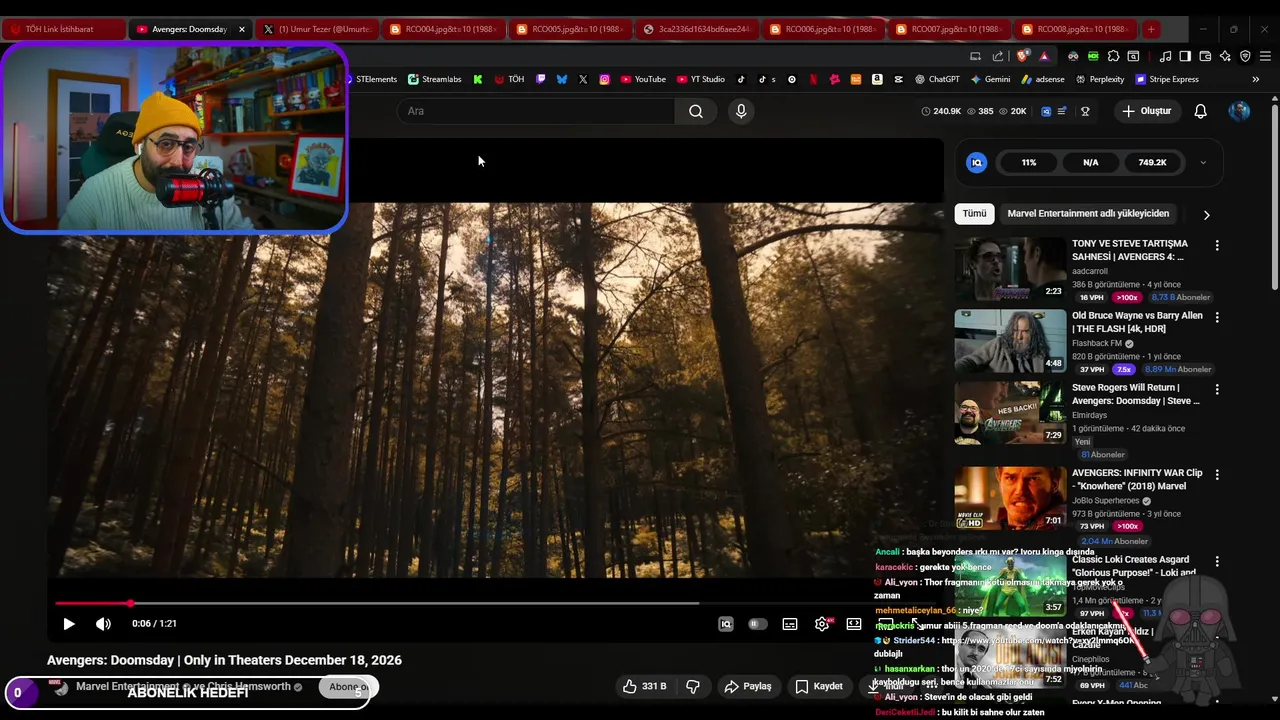
Task: Open AVENGERS: INFINITY WAR Clip Knowhere title
Action: click(x=1137, y=479)
